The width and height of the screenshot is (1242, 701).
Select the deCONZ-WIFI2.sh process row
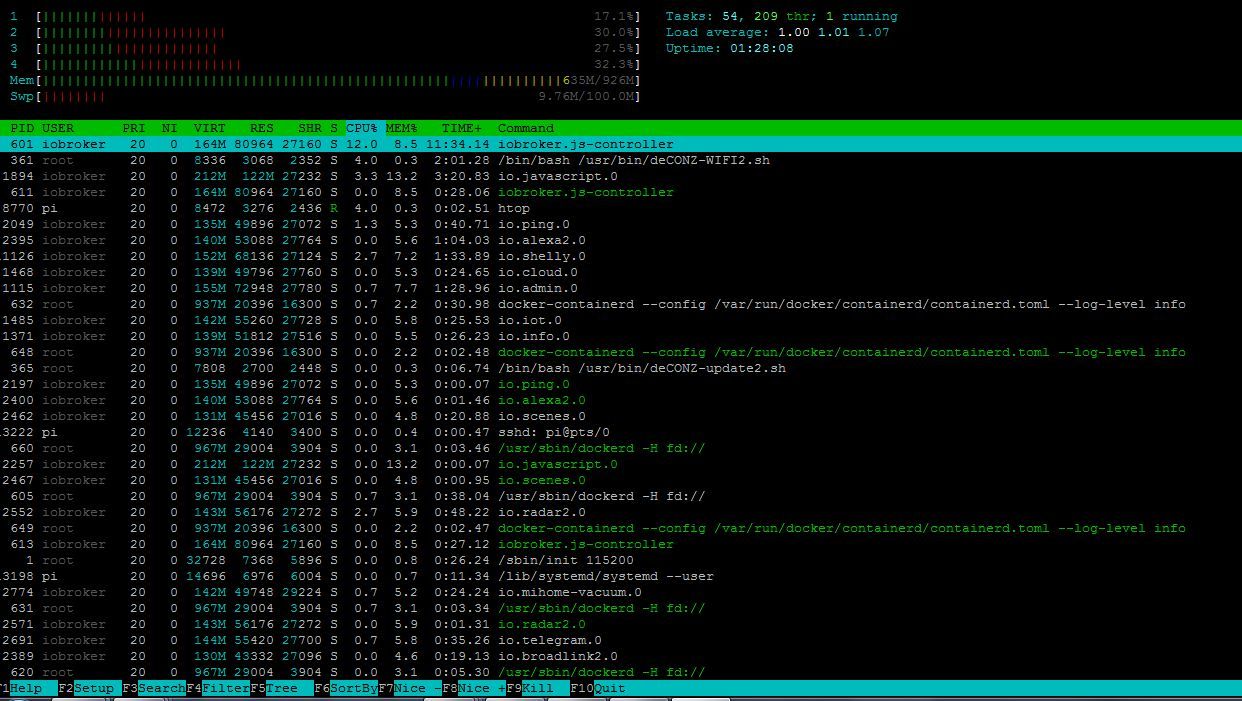621,160
